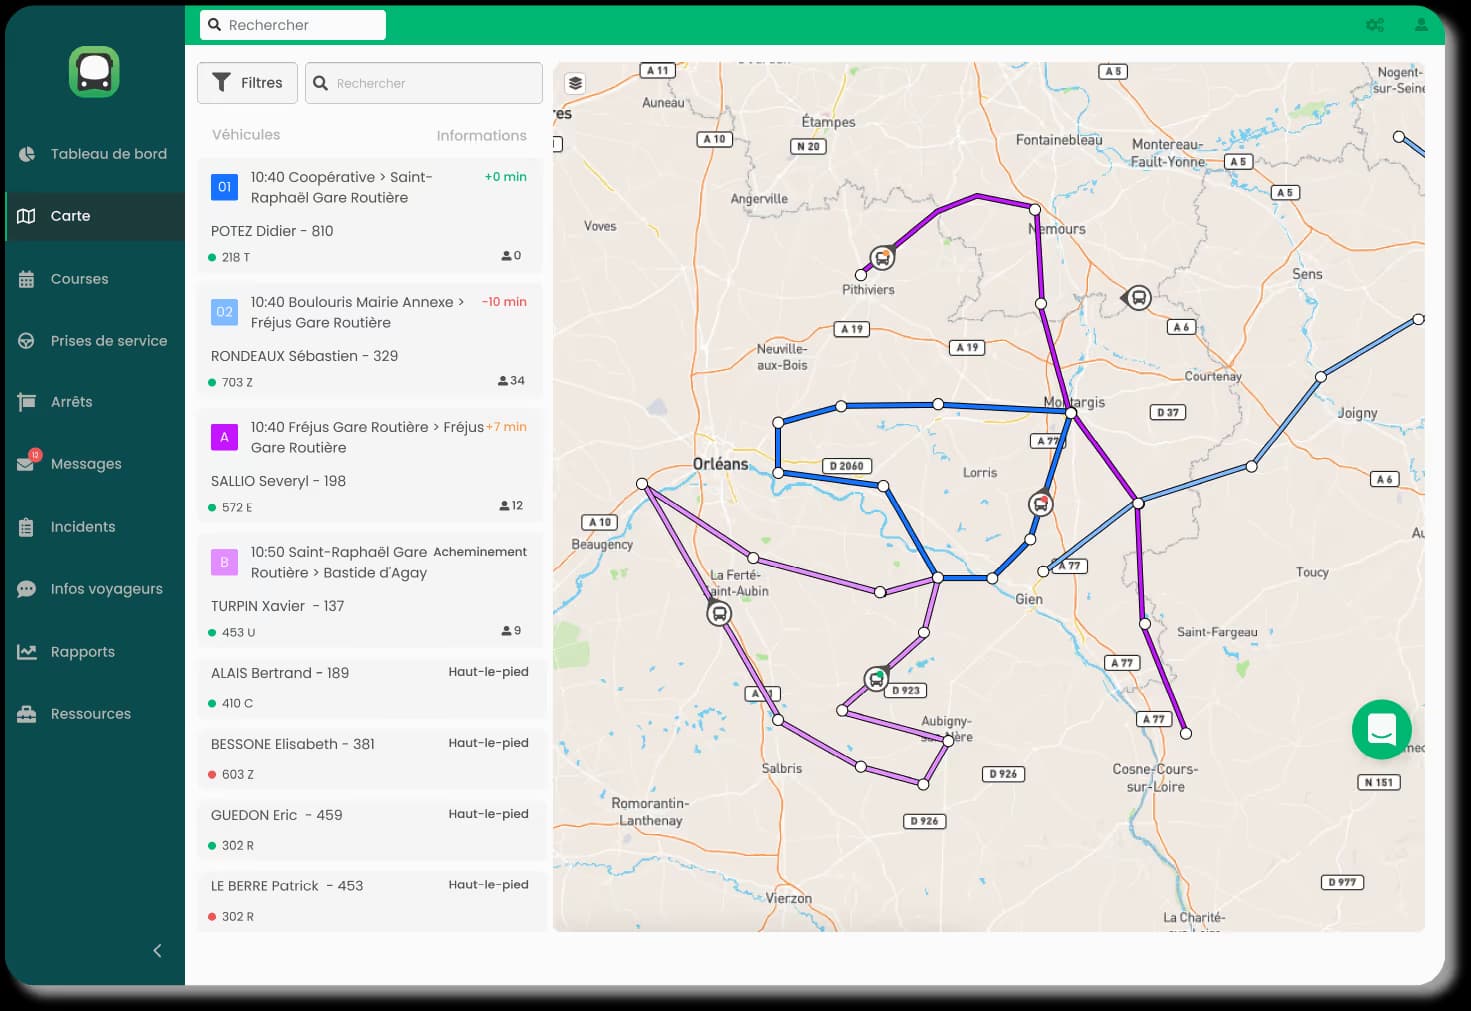Click the vehicle list Rechercher field
The image size is (1471, 1011).
(x=424, y=83)
